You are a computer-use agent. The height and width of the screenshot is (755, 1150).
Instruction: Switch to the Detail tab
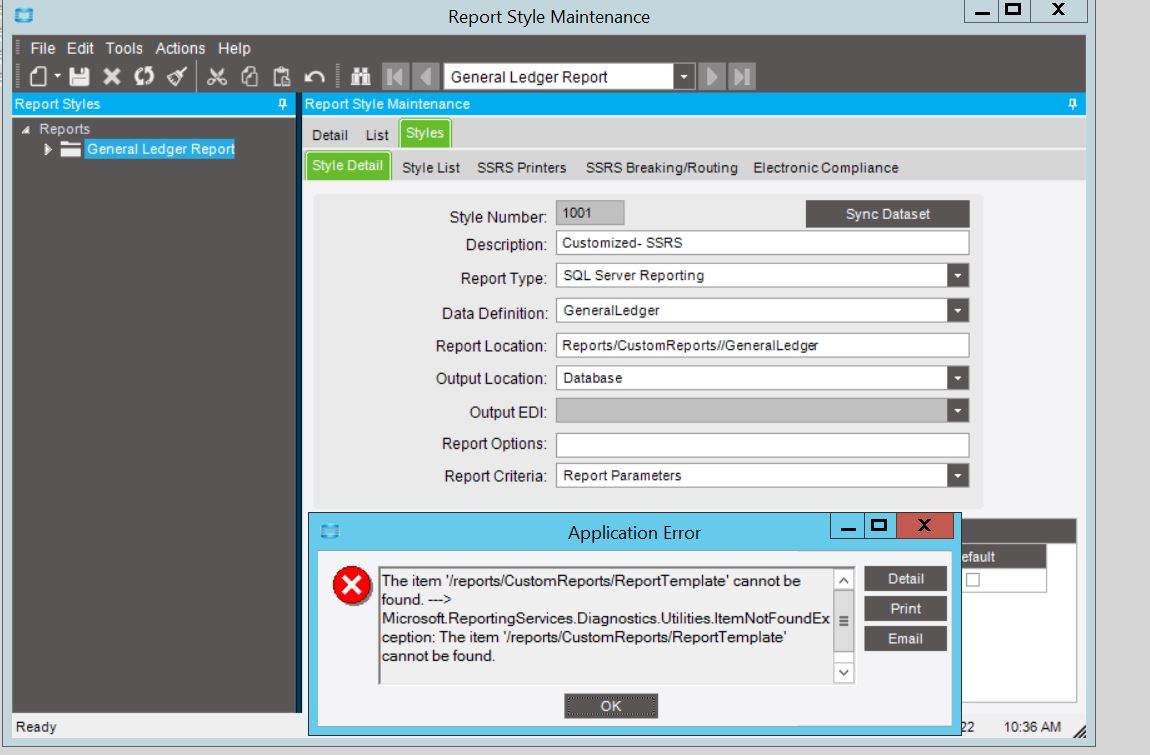coord(330,135)
